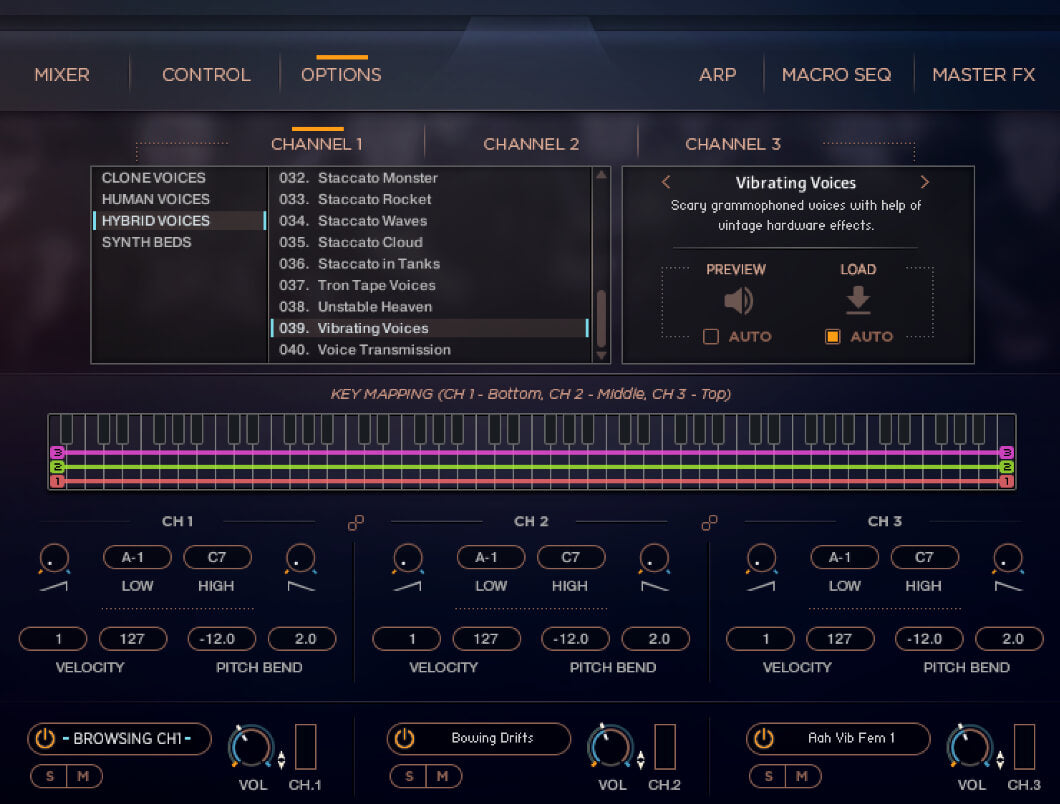
Task: Click CH 1 fade-in knob
Action: [x=54, y=559]
